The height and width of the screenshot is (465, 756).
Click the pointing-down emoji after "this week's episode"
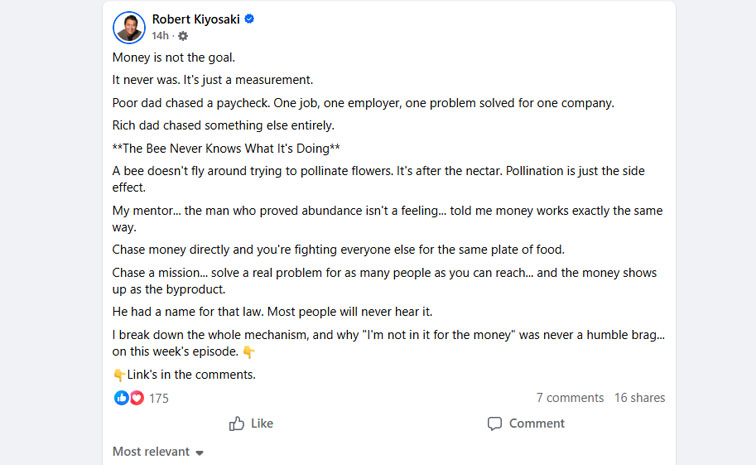click(249, 352)
